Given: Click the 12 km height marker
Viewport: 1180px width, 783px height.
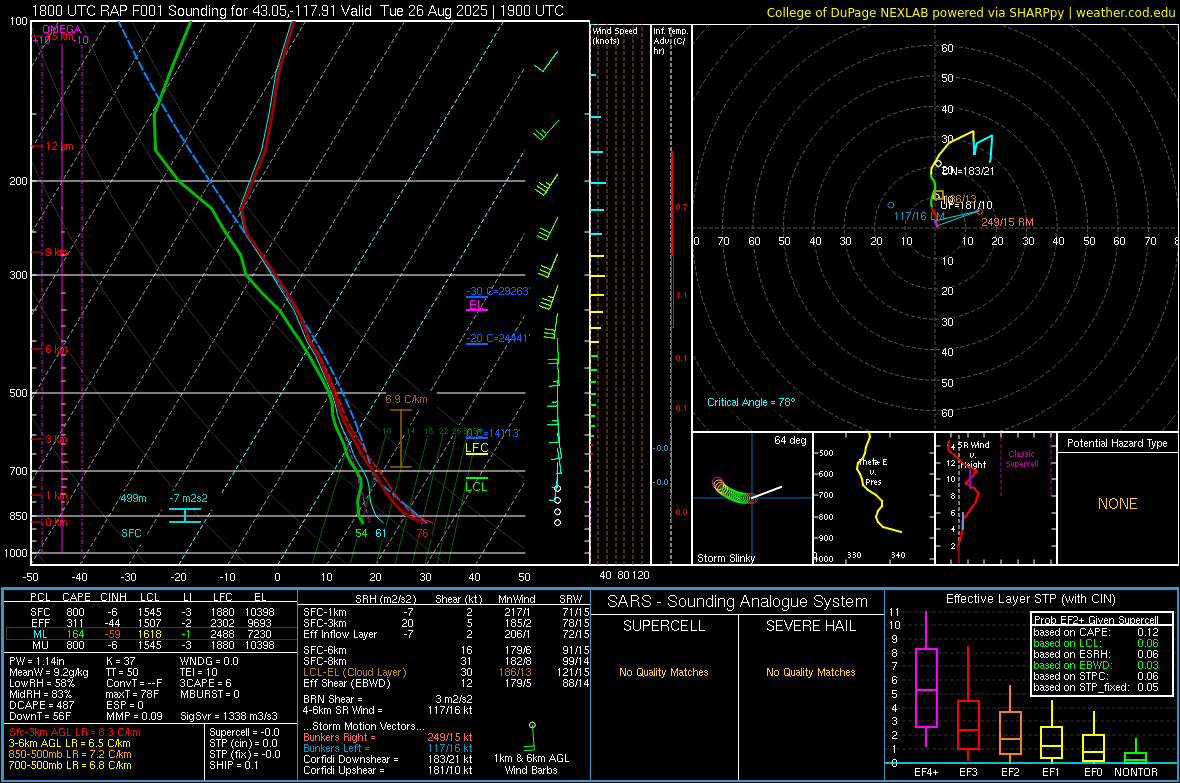Looking at the screenshot, I should coord(59,146).
